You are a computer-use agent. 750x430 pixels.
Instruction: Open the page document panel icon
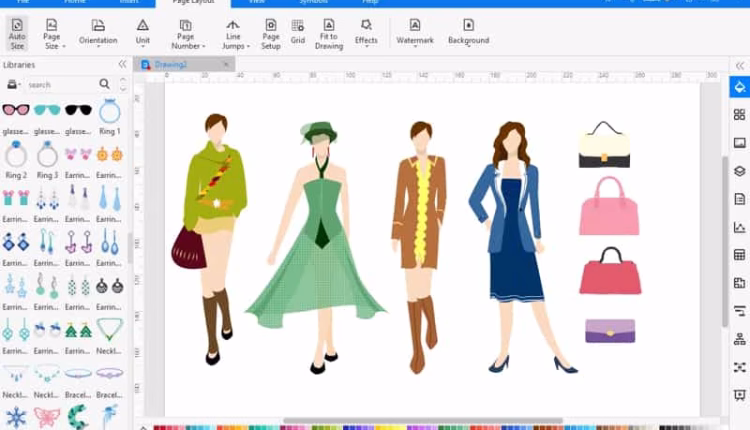click(739, 198)
